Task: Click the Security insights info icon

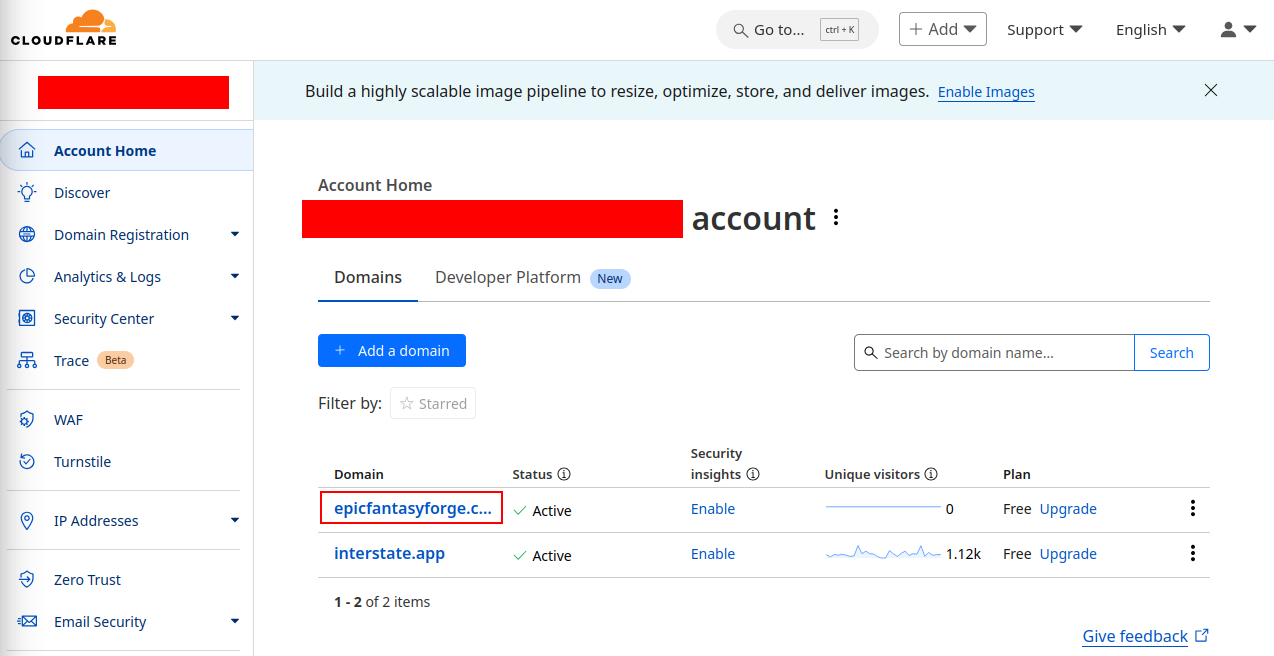Action: click(x=753, y=474)
